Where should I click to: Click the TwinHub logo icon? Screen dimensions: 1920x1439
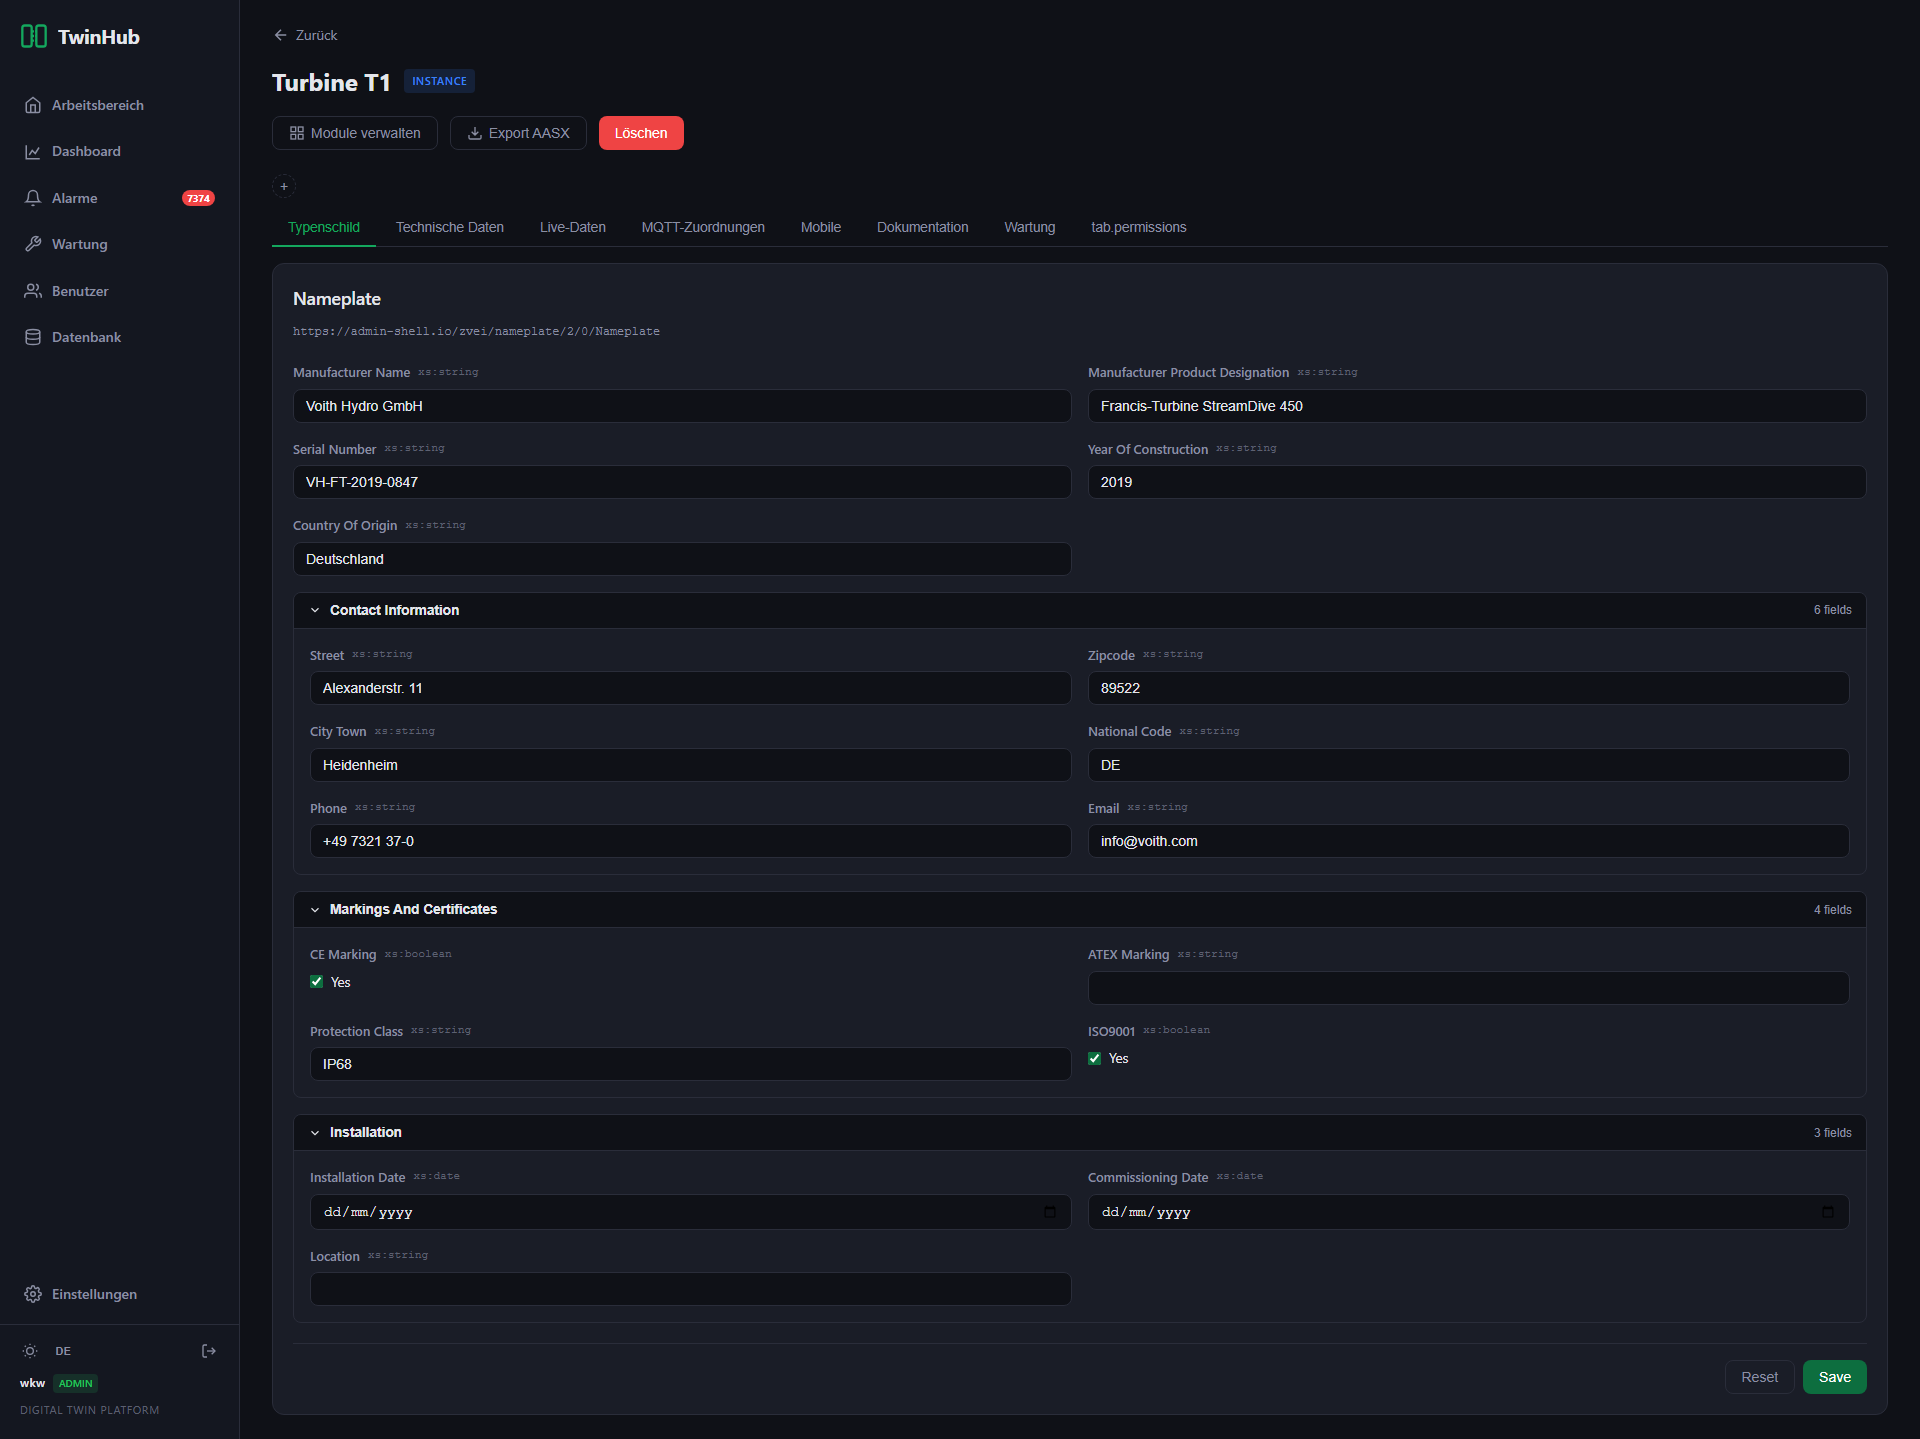pyautogui.click(x=33, y=37)
